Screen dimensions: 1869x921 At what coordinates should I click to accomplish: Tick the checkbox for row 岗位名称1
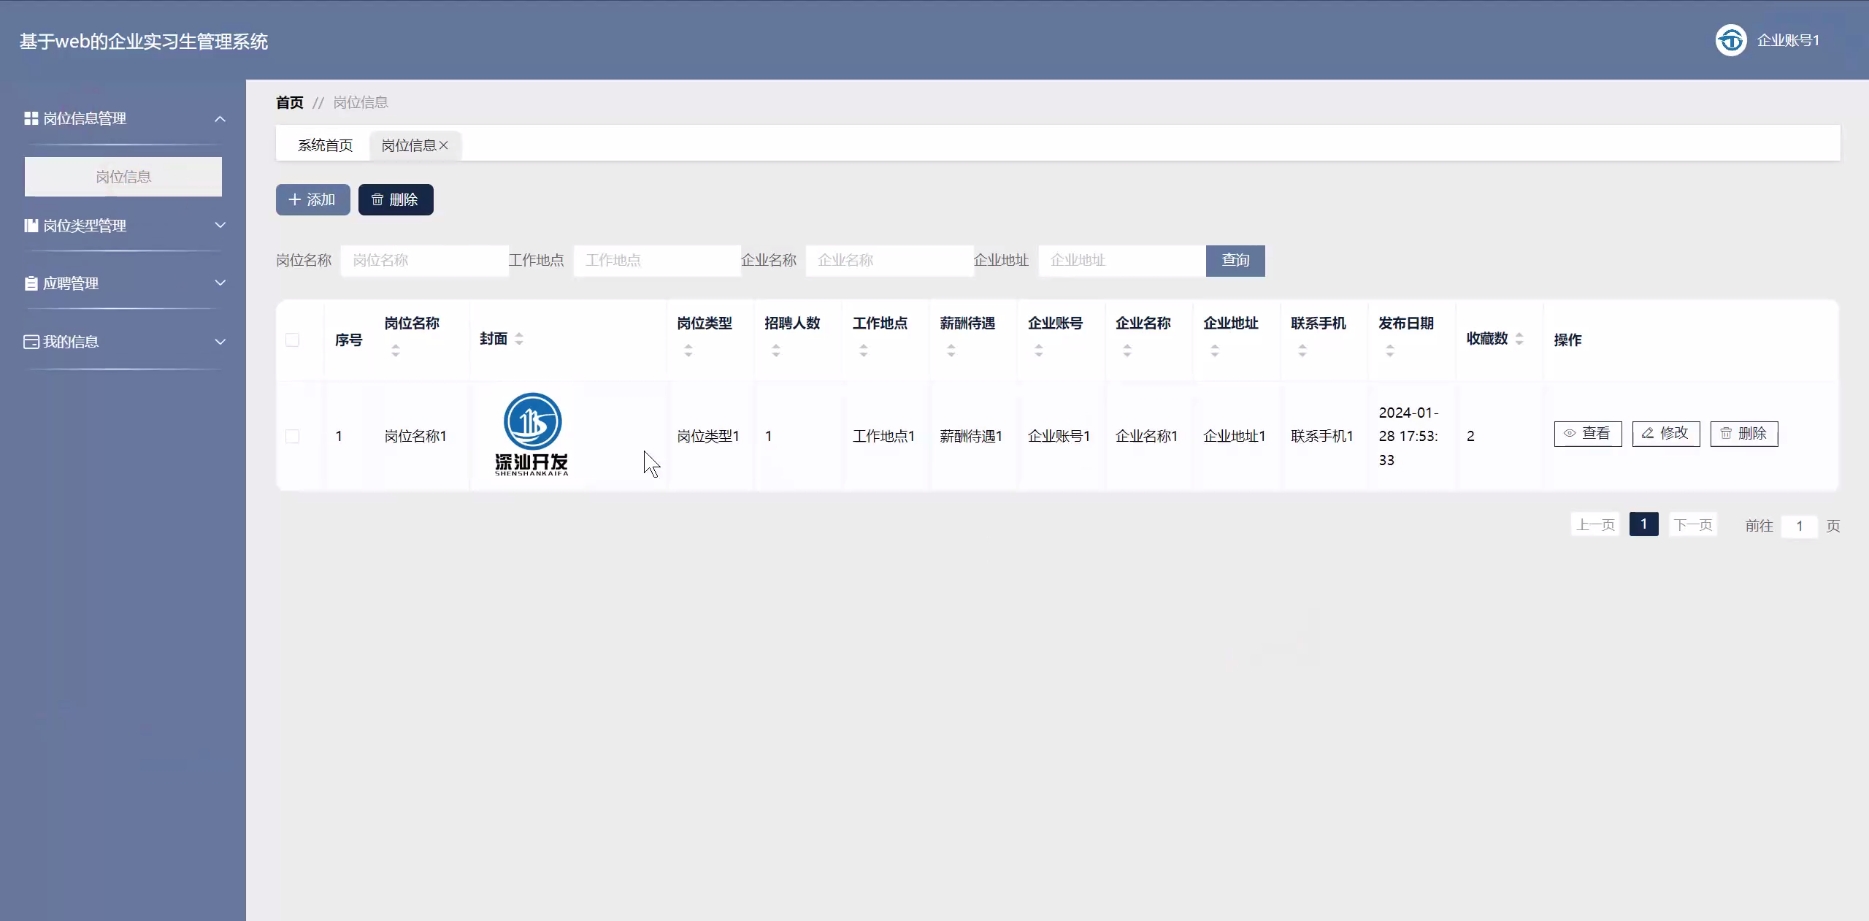(x=292, y=437)
